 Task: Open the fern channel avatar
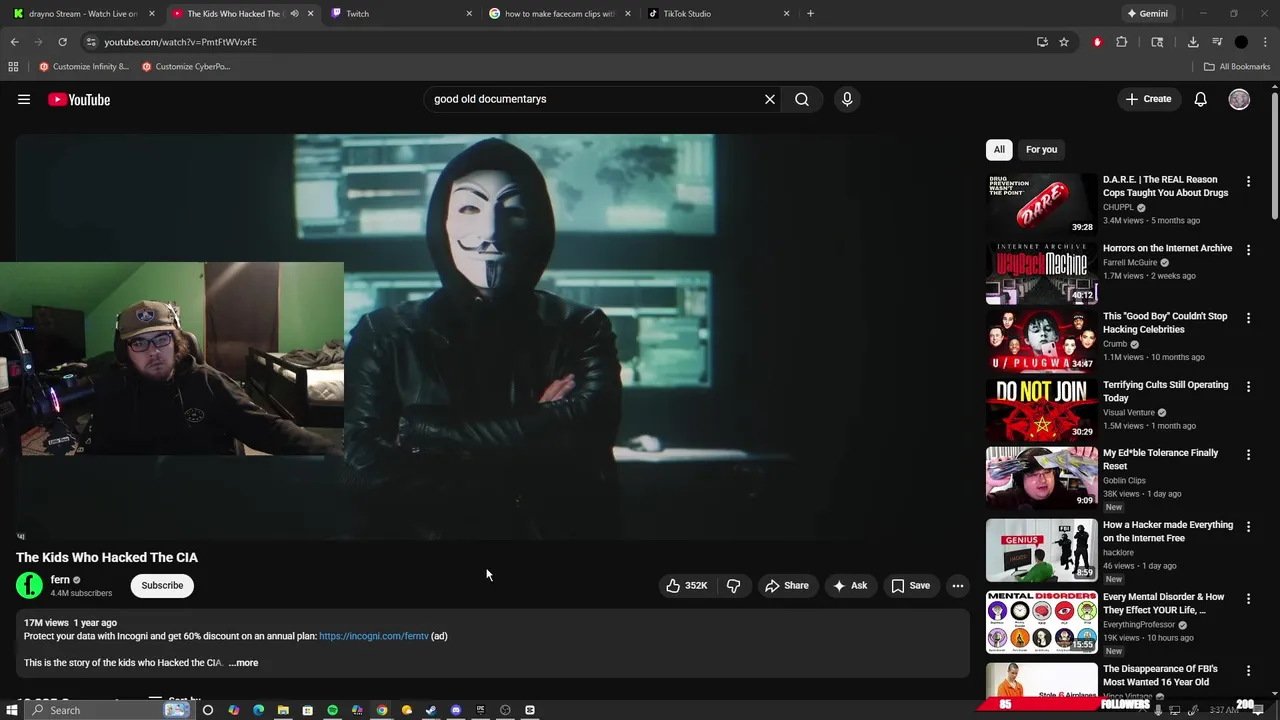(30, 585)
